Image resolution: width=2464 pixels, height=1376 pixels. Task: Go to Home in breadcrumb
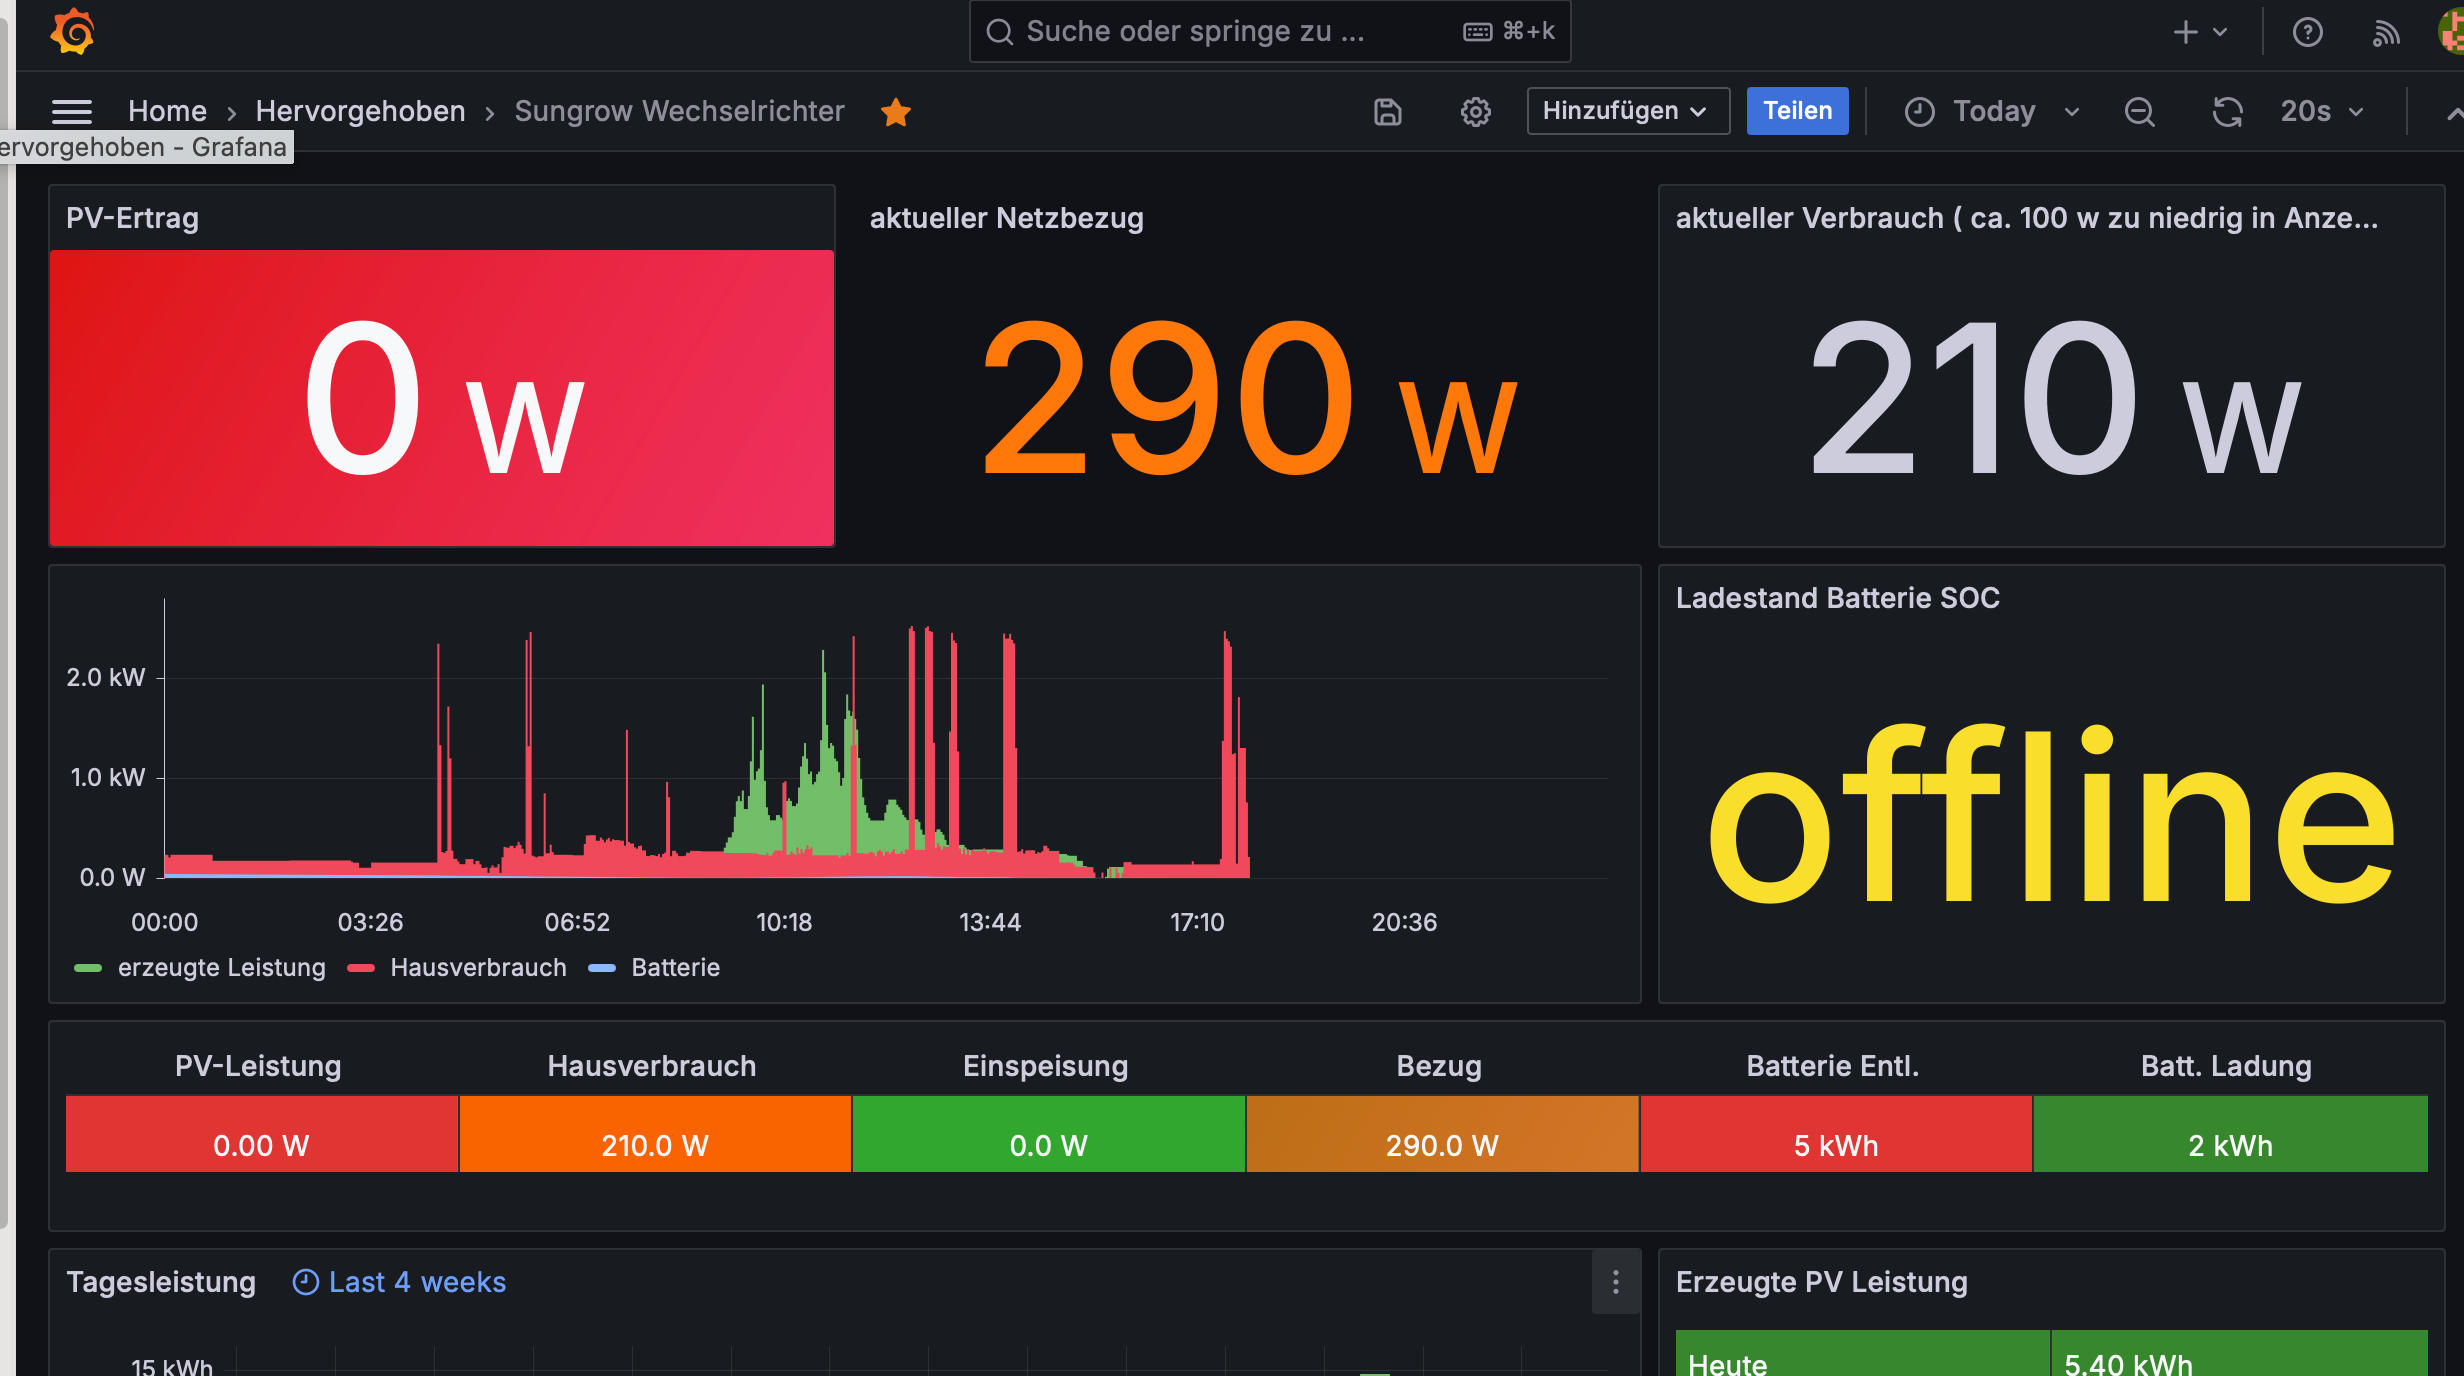167,111
